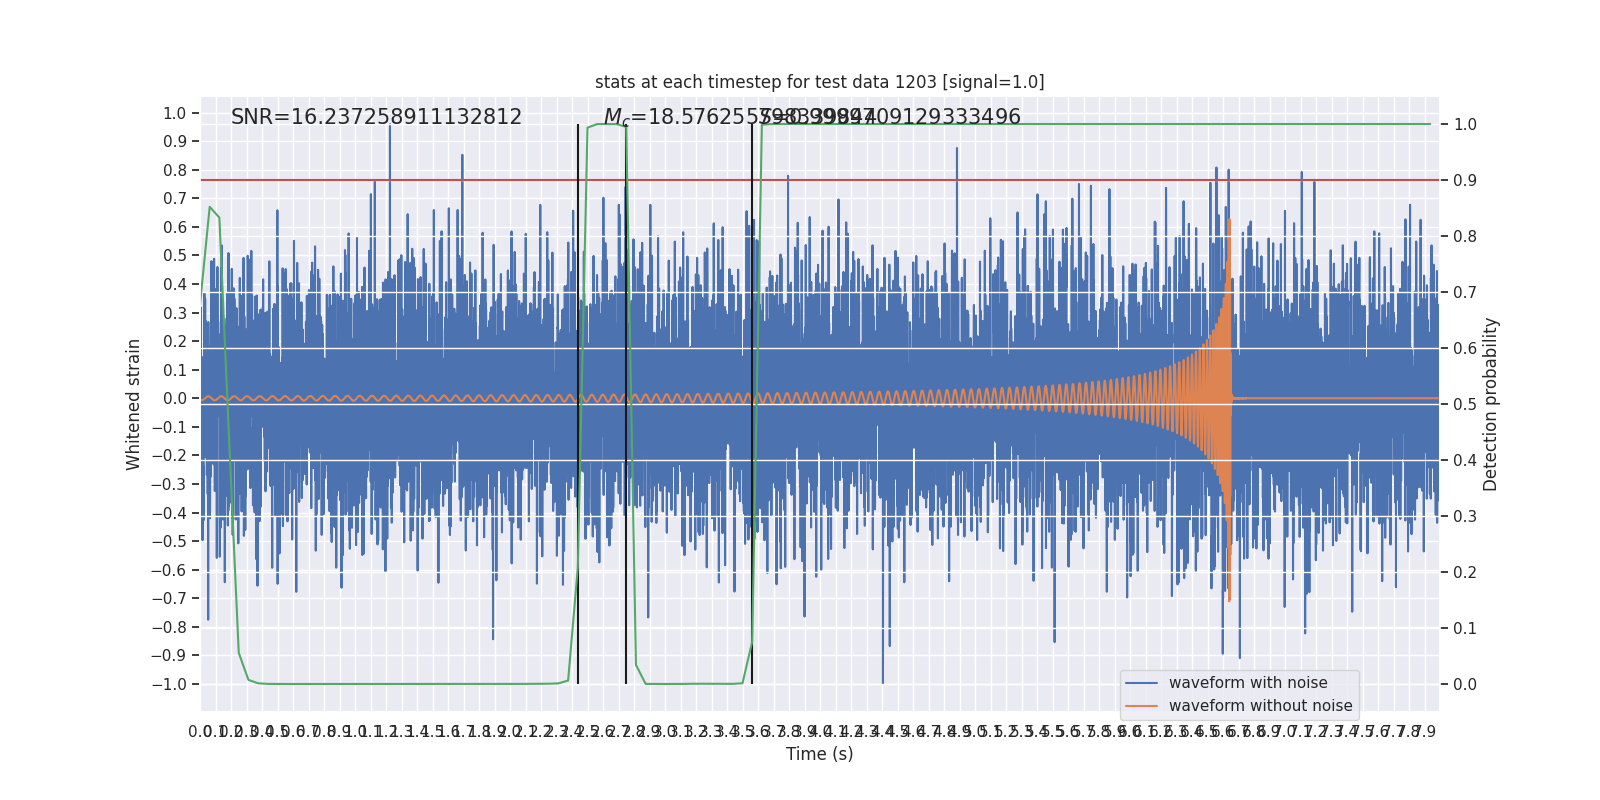Click 'waveform with noise' legend label

[x=1248, y=683]
